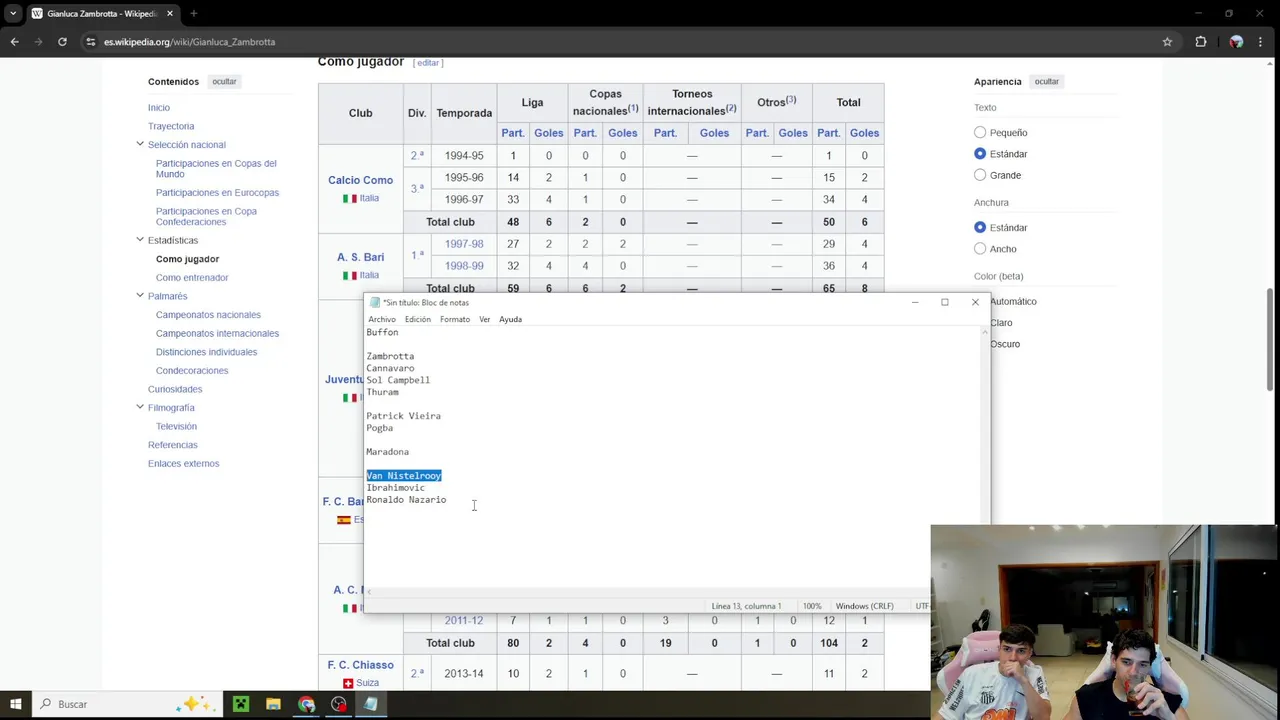1280x720 pixels.
Task: Collapse the Palmarés section in contents
Action: coord(140,295)
